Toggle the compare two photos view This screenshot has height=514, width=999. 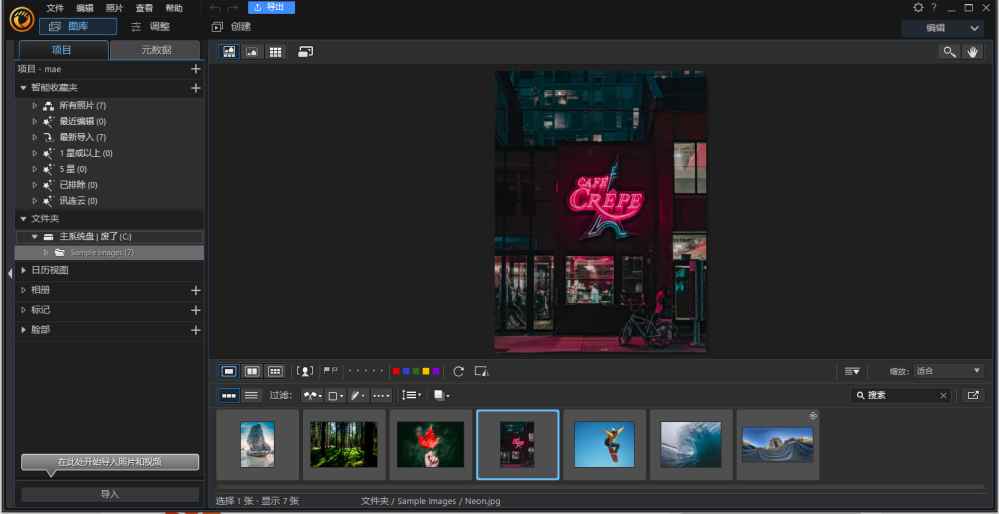(x=252, y=371)
